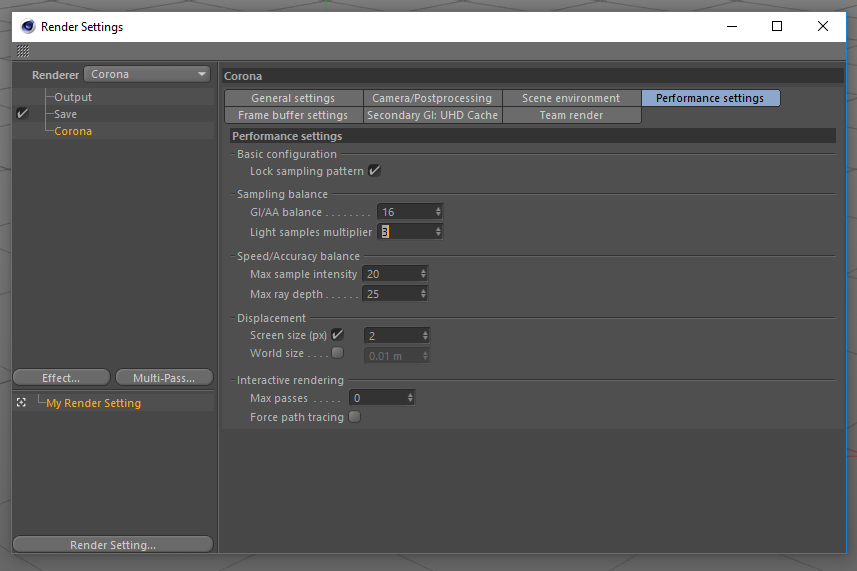Image resolution: width=857 pixels, height=571 pixels.
Task: Click the target icon beside My Render Setting
Action: coord(21,403)
